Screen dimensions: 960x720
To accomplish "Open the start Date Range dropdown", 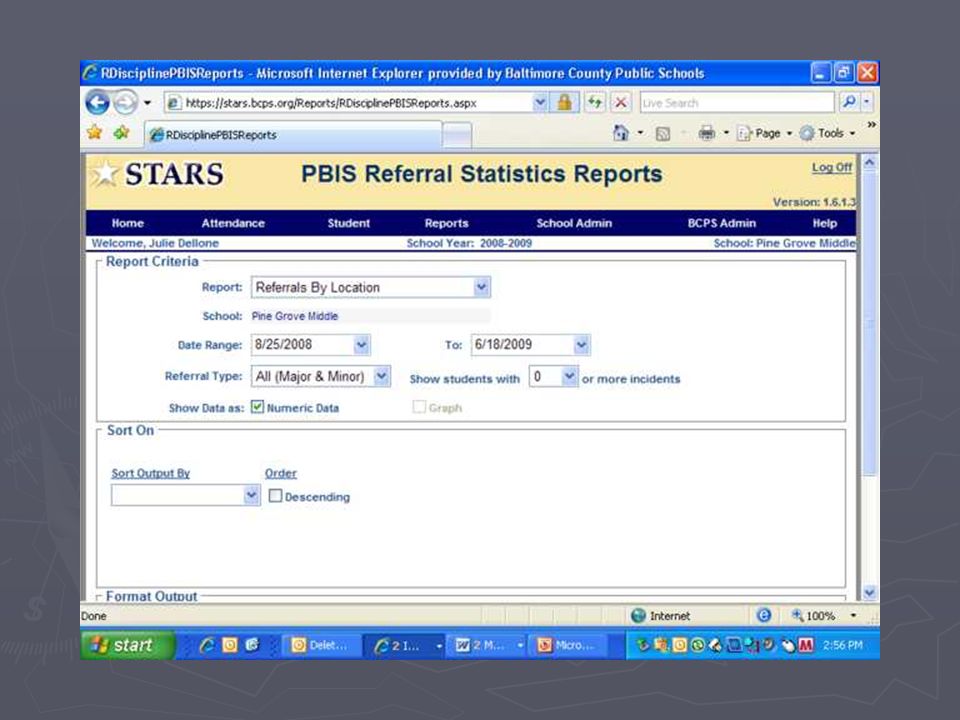I will (x=361, y=345).
